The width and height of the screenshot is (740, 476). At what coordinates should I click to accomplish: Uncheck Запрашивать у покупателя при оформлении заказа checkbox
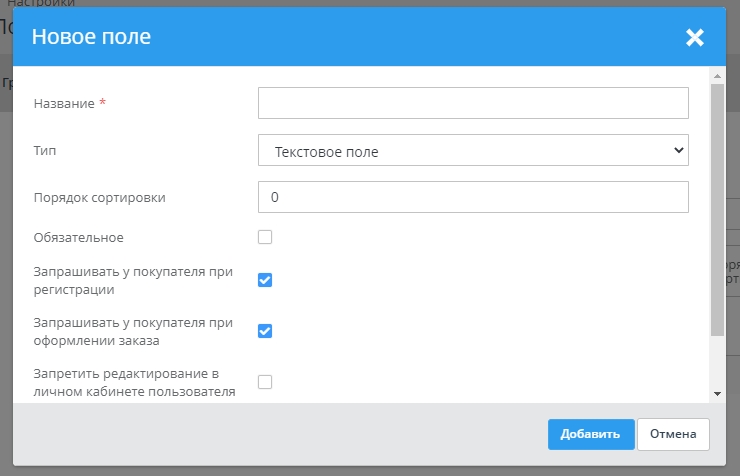pyautogui.click(x=265, y=331)
